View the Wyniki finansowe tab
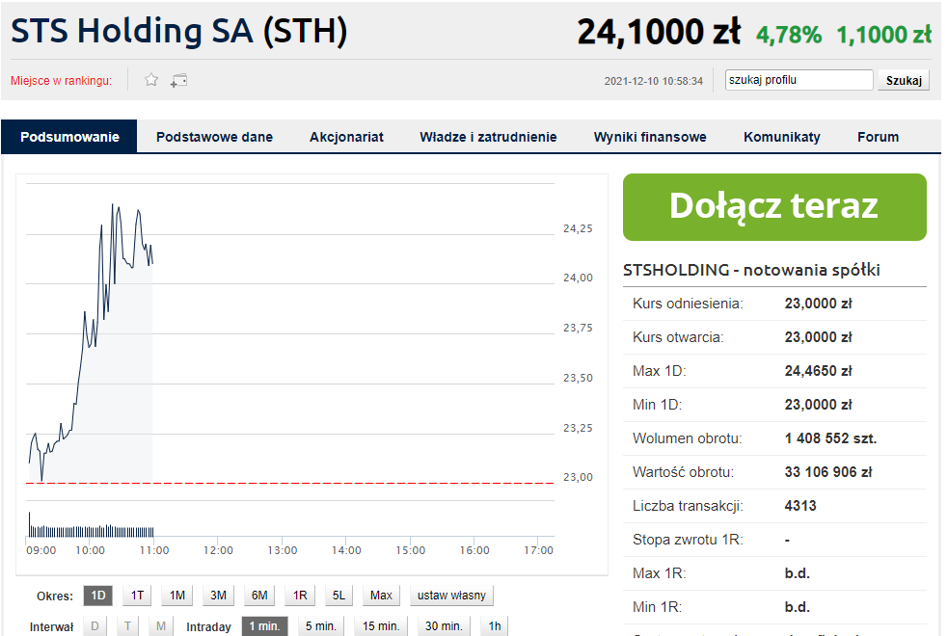Screen dimensions: 948x636 650,137
